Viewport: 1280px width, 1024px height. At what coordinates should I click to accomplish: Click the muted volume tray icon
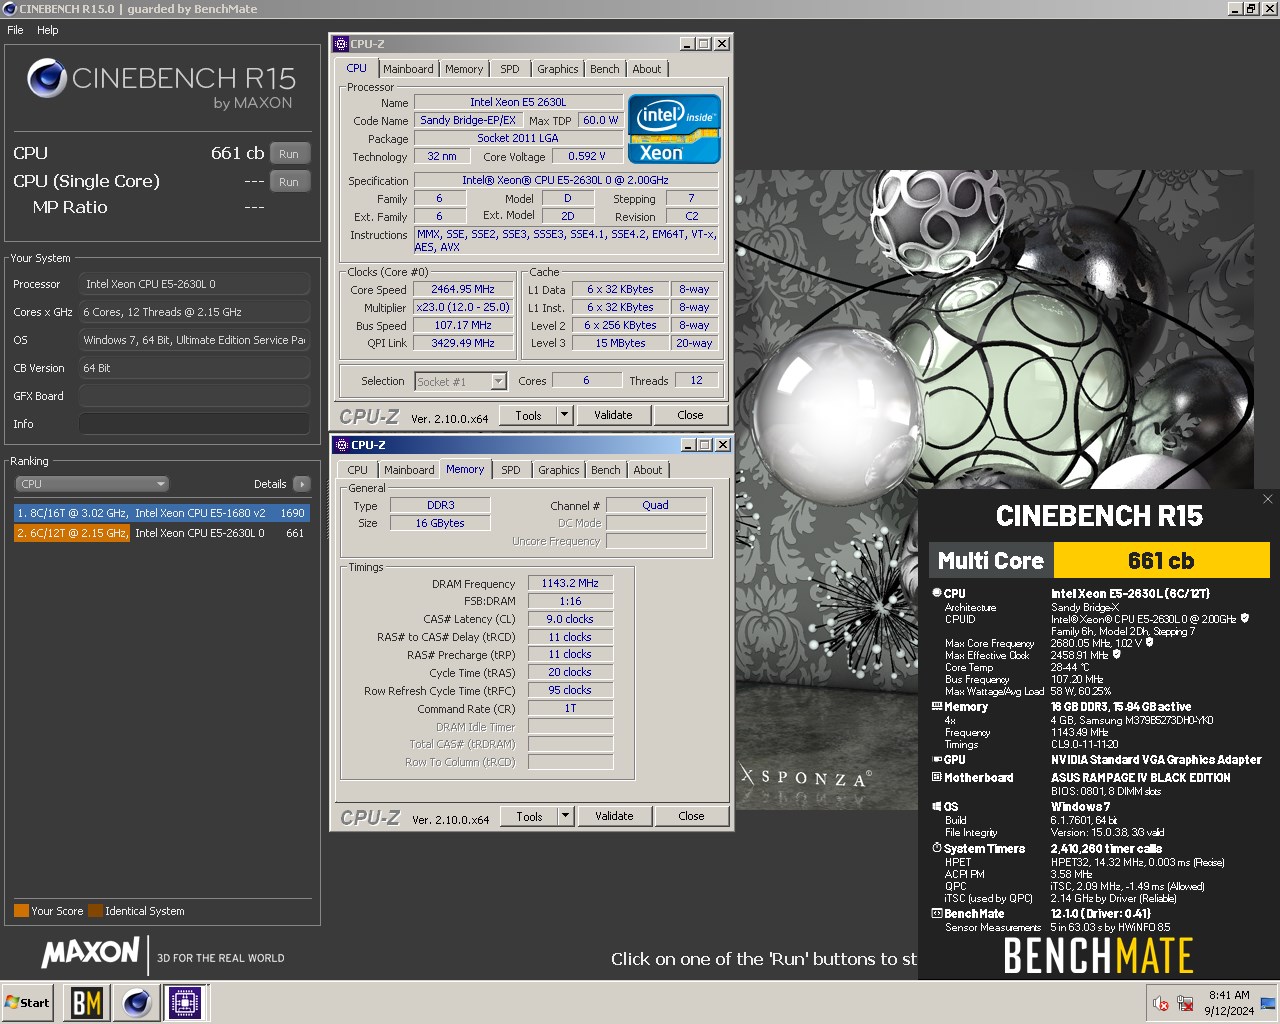1161,1003
